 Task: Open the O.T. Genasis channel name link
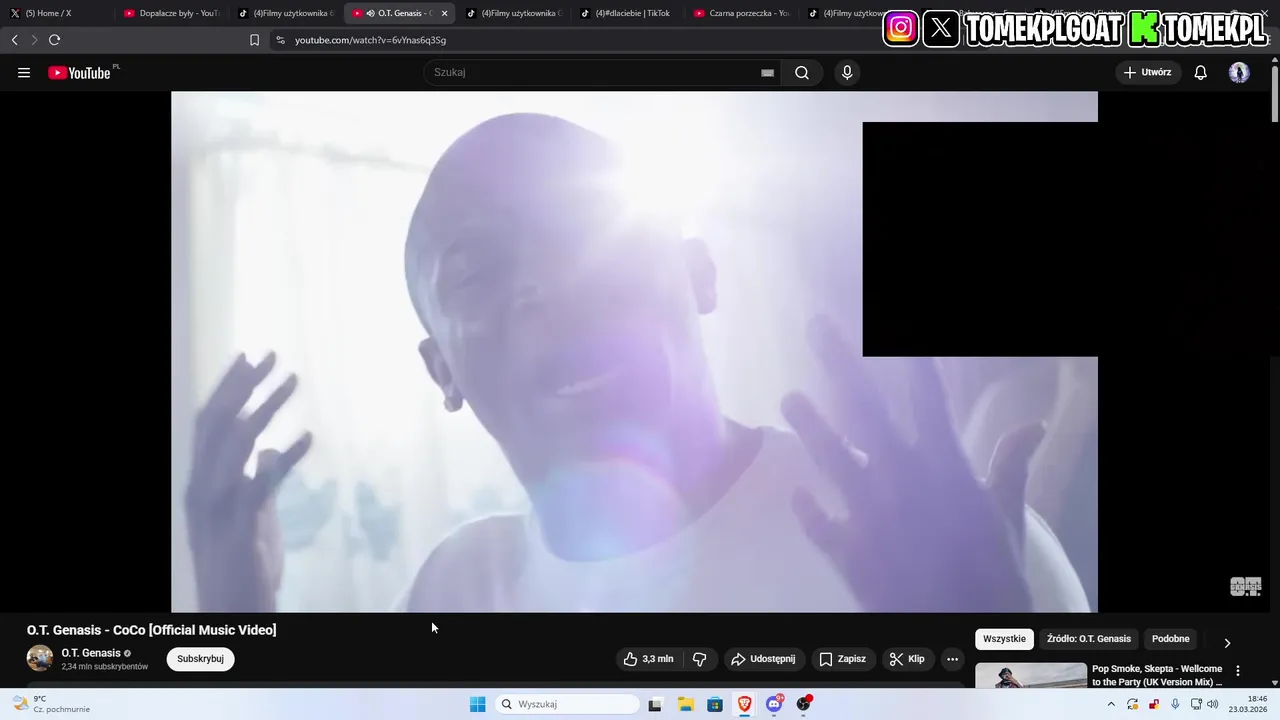pos(91,653)
